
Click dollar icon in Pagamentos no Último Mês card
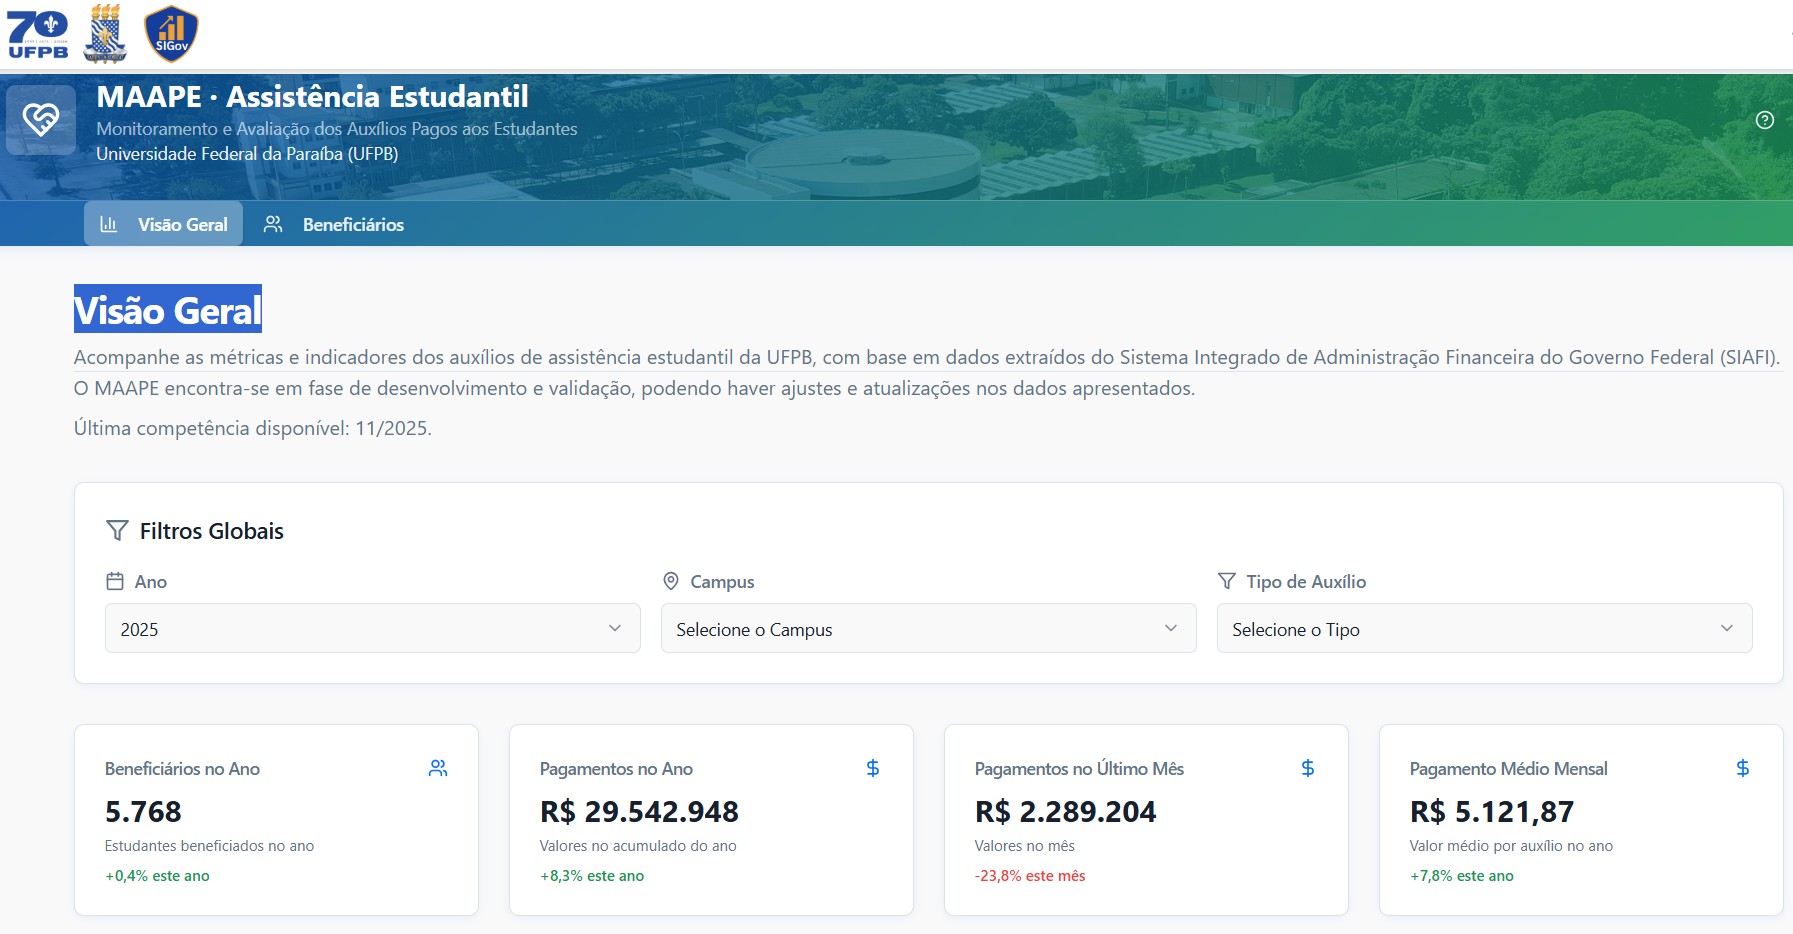[x=1307, y=768]
